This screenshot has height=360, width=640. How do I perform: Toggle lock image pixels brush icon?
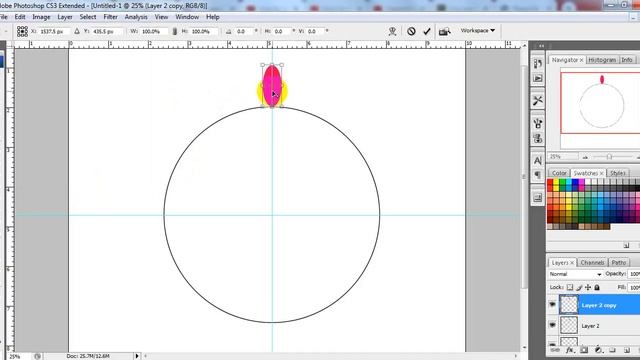point(579,288)
